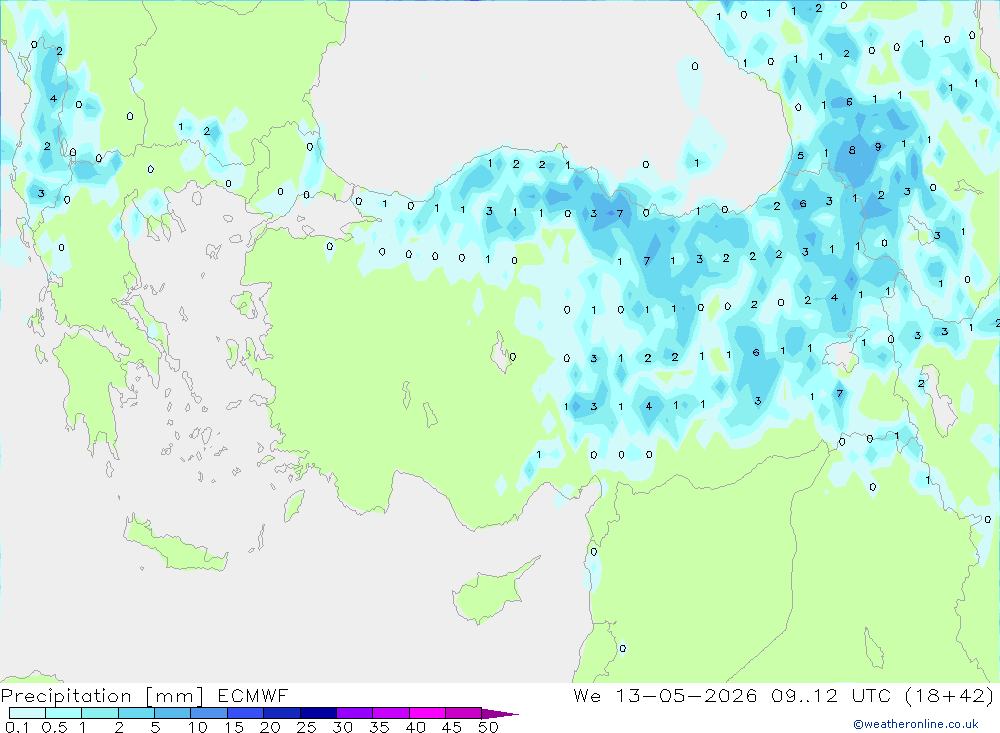Click the 2–5 mm legend color box
Screen dimensions: 1000x733
click(x=136, y=713)
